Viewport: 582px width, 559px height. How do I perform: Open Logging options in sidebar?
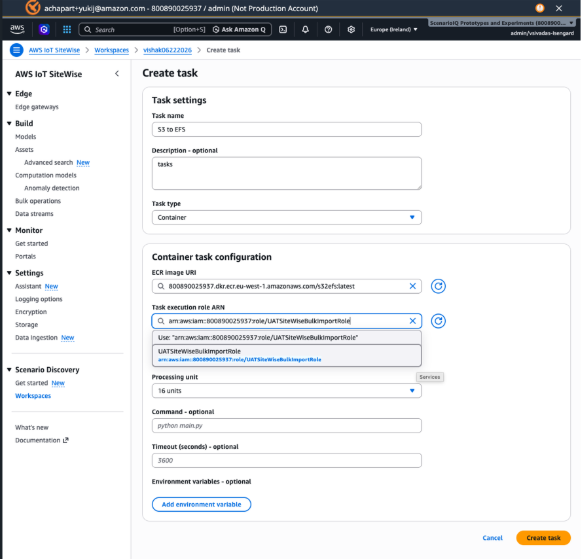(39, 299)
